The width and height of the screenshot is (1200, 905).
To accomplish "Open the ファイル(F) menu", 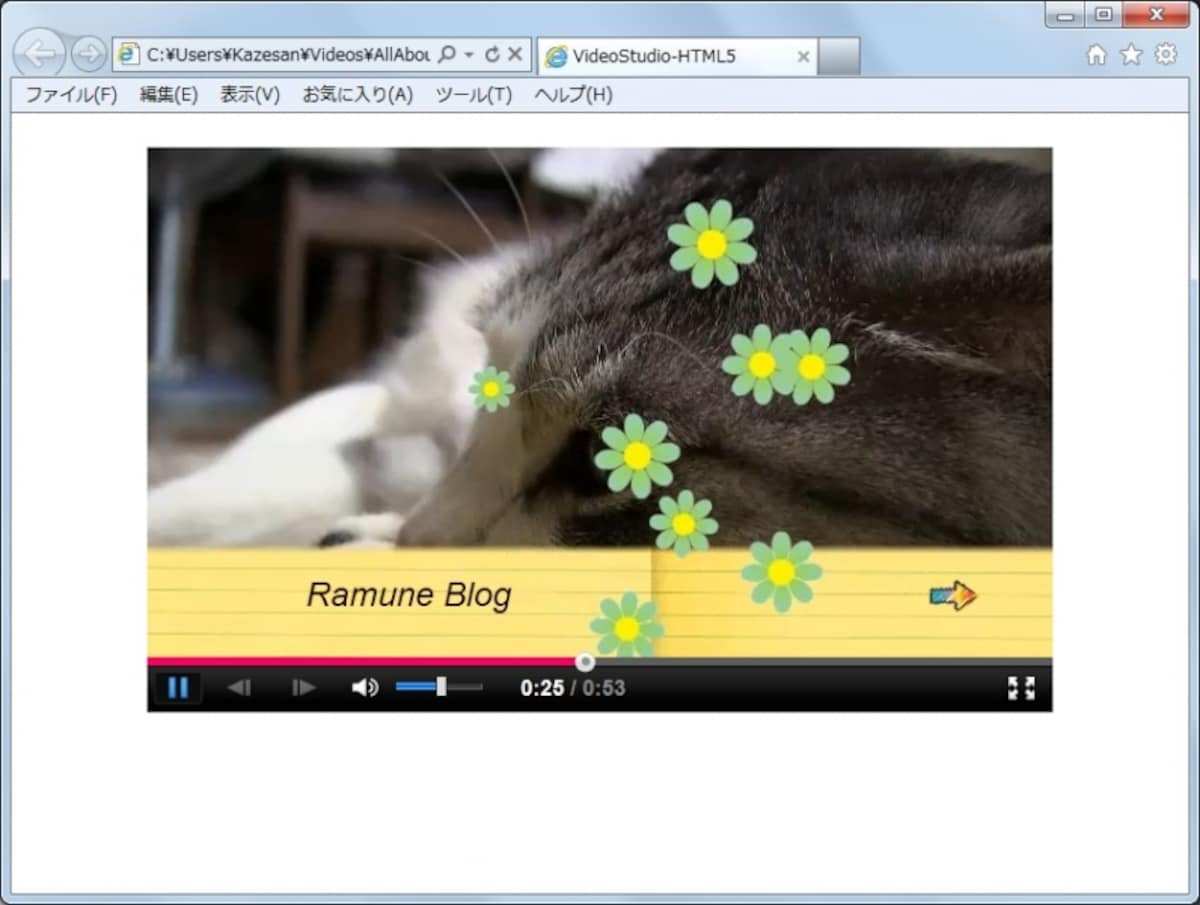I will 71,95.
